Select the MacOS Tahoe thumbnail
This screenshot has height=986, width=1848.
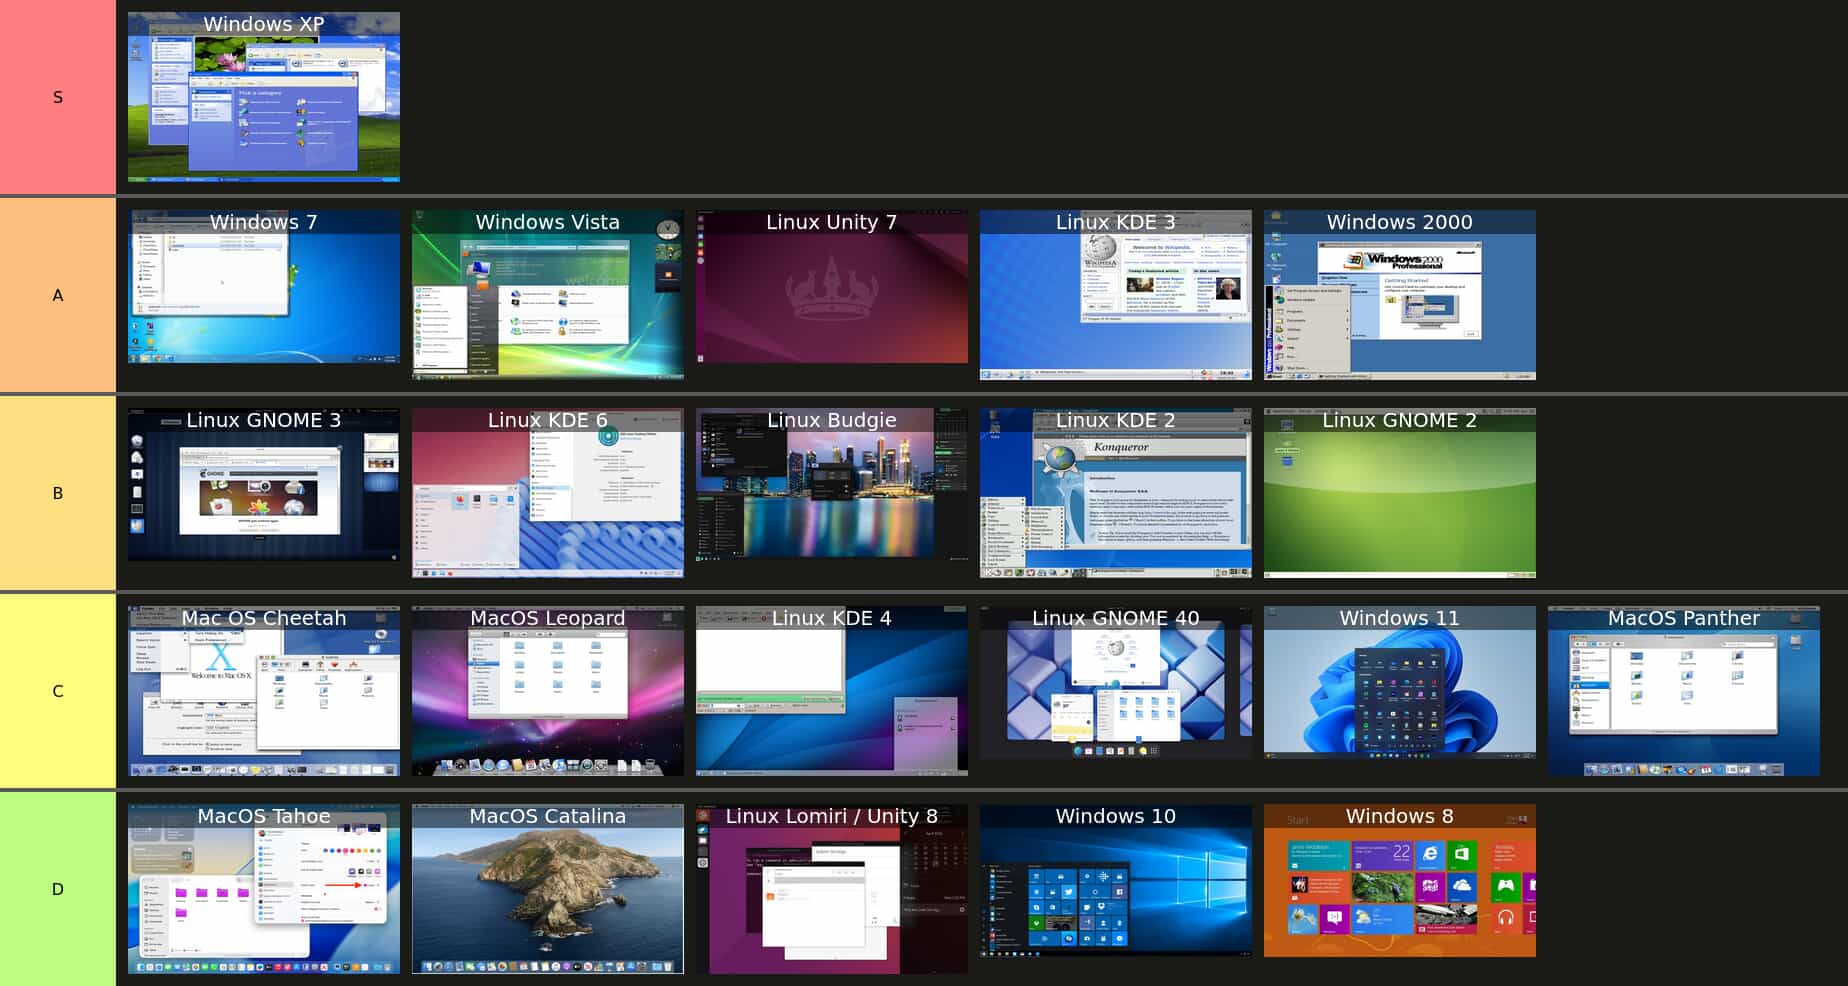click(x=264, y=889)
